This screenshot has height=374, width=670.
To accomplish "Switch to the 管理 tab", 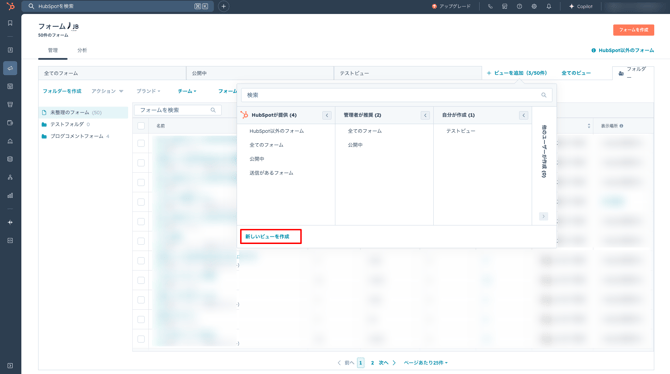I will click(x=53, y=50).
